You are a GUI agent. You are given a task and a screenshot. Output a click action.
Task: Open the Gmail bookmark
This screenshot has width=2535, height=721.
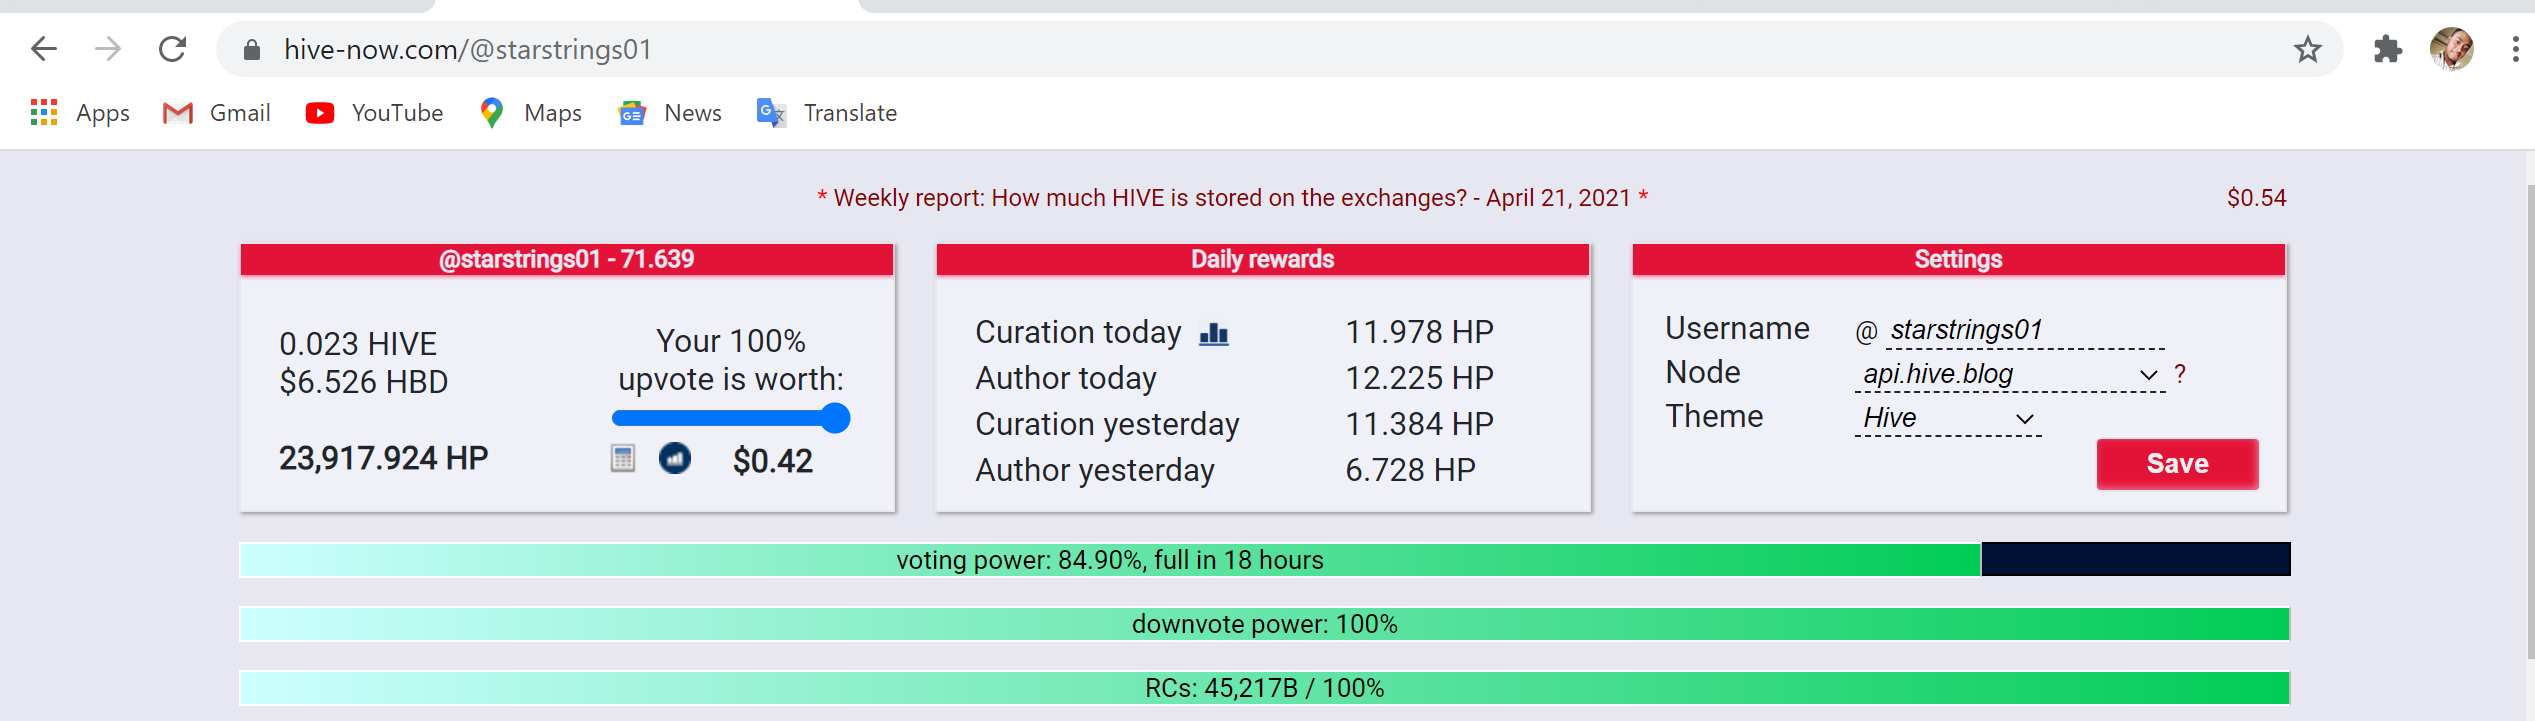point(217,113)
